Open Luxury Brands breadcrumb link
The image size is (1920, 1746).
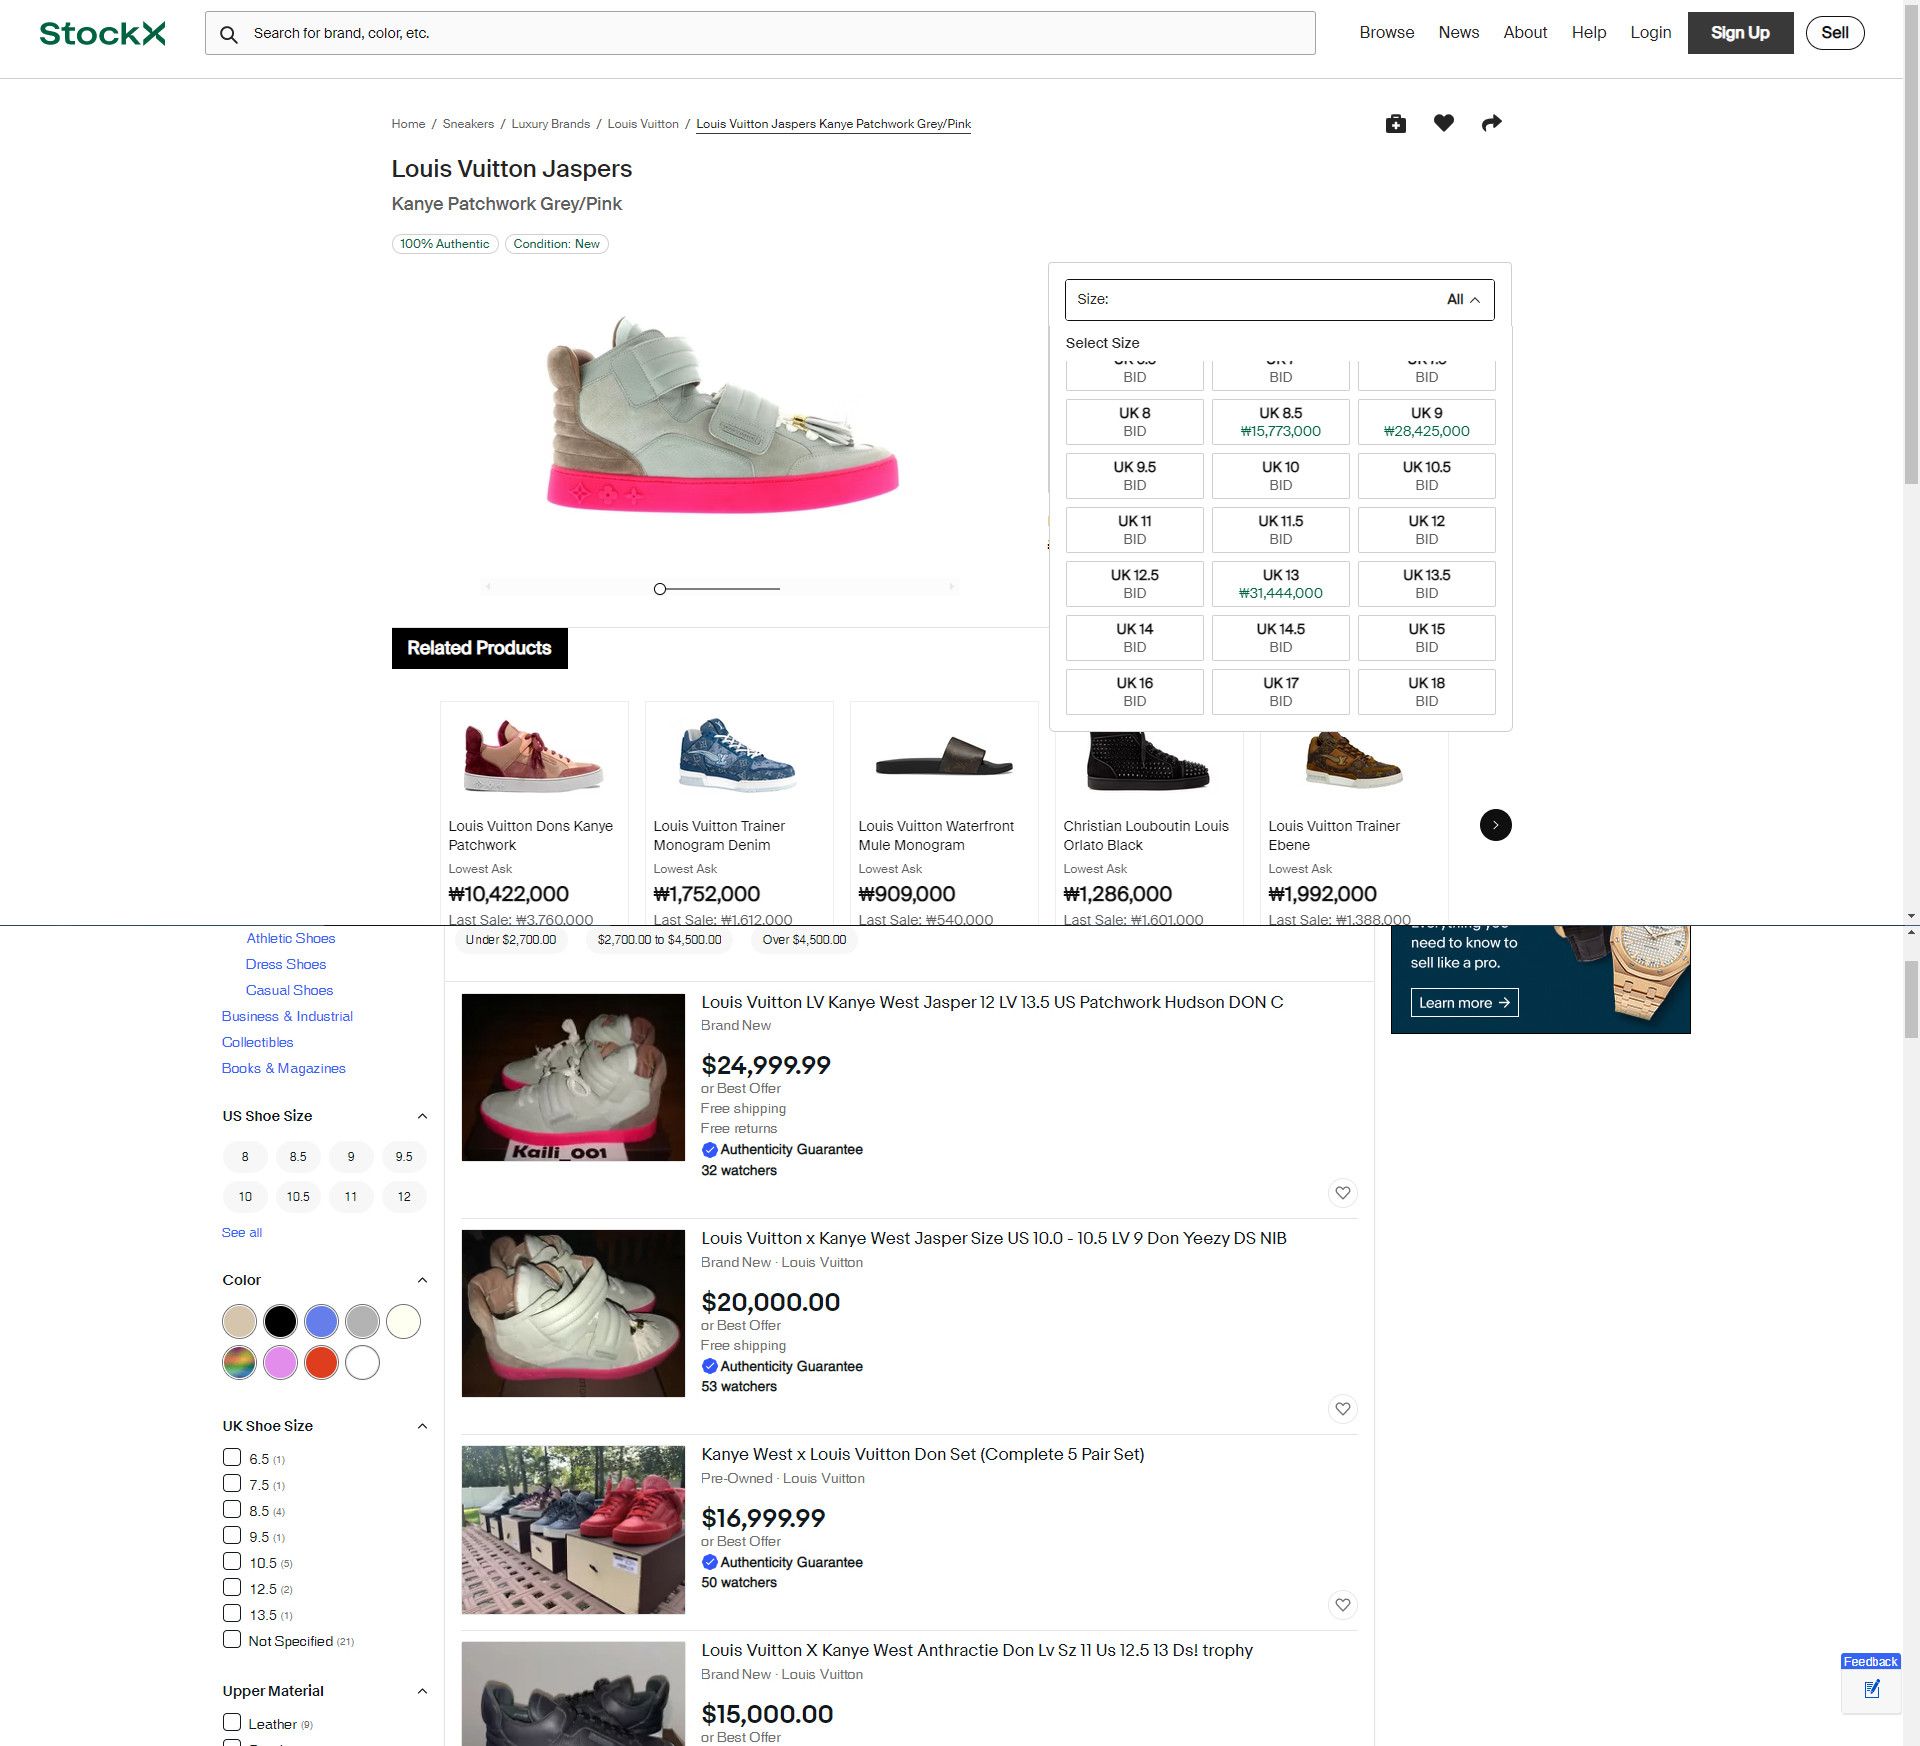pyautogui.click(x=551, y=124)
